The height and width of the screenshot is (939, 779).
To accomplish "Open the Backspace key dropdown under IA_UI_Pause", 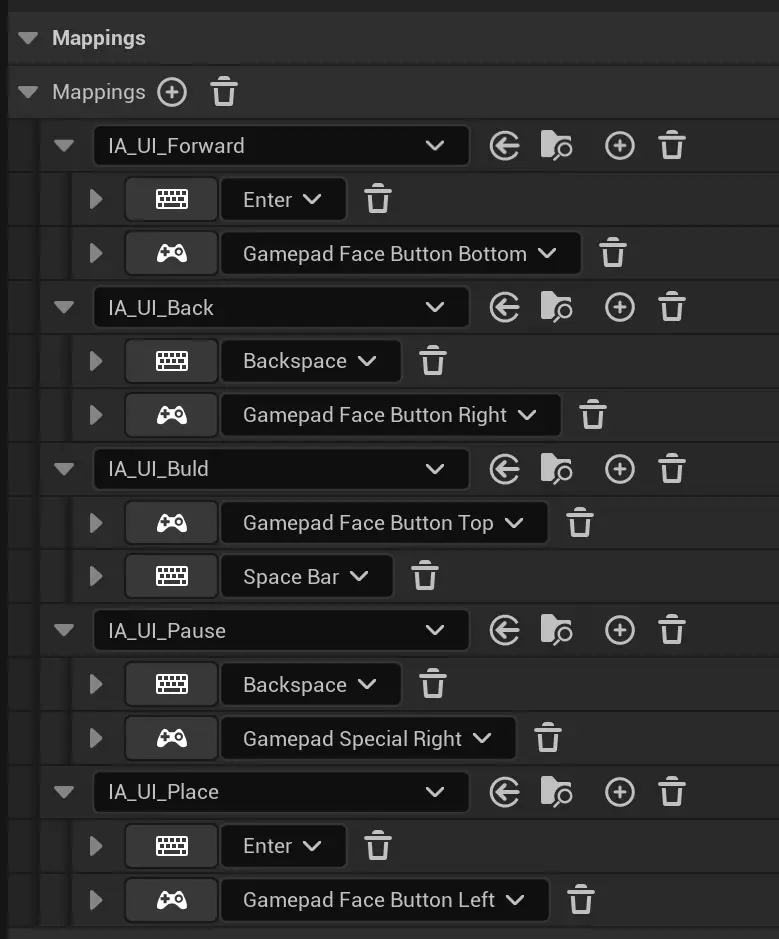I will [x=310, y=685].
